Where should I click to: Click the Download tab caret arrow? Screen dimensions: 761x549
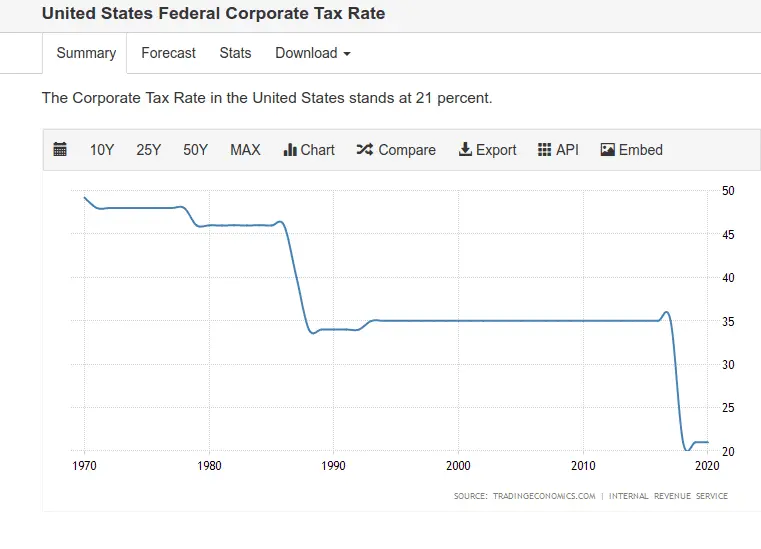coord(347,54)
